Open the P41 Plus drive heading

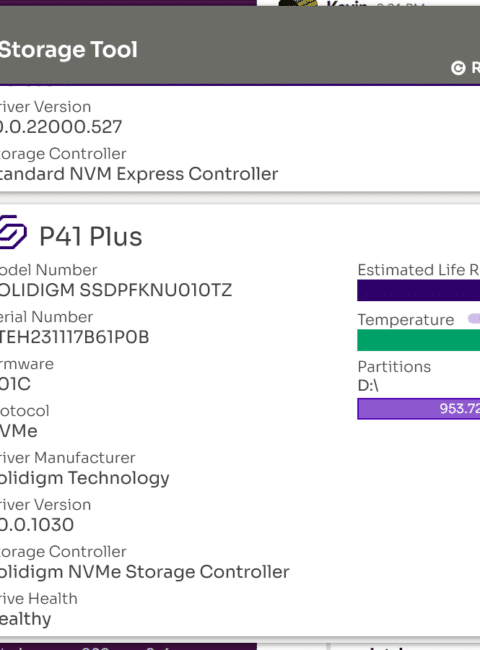[x=91, y=237]
